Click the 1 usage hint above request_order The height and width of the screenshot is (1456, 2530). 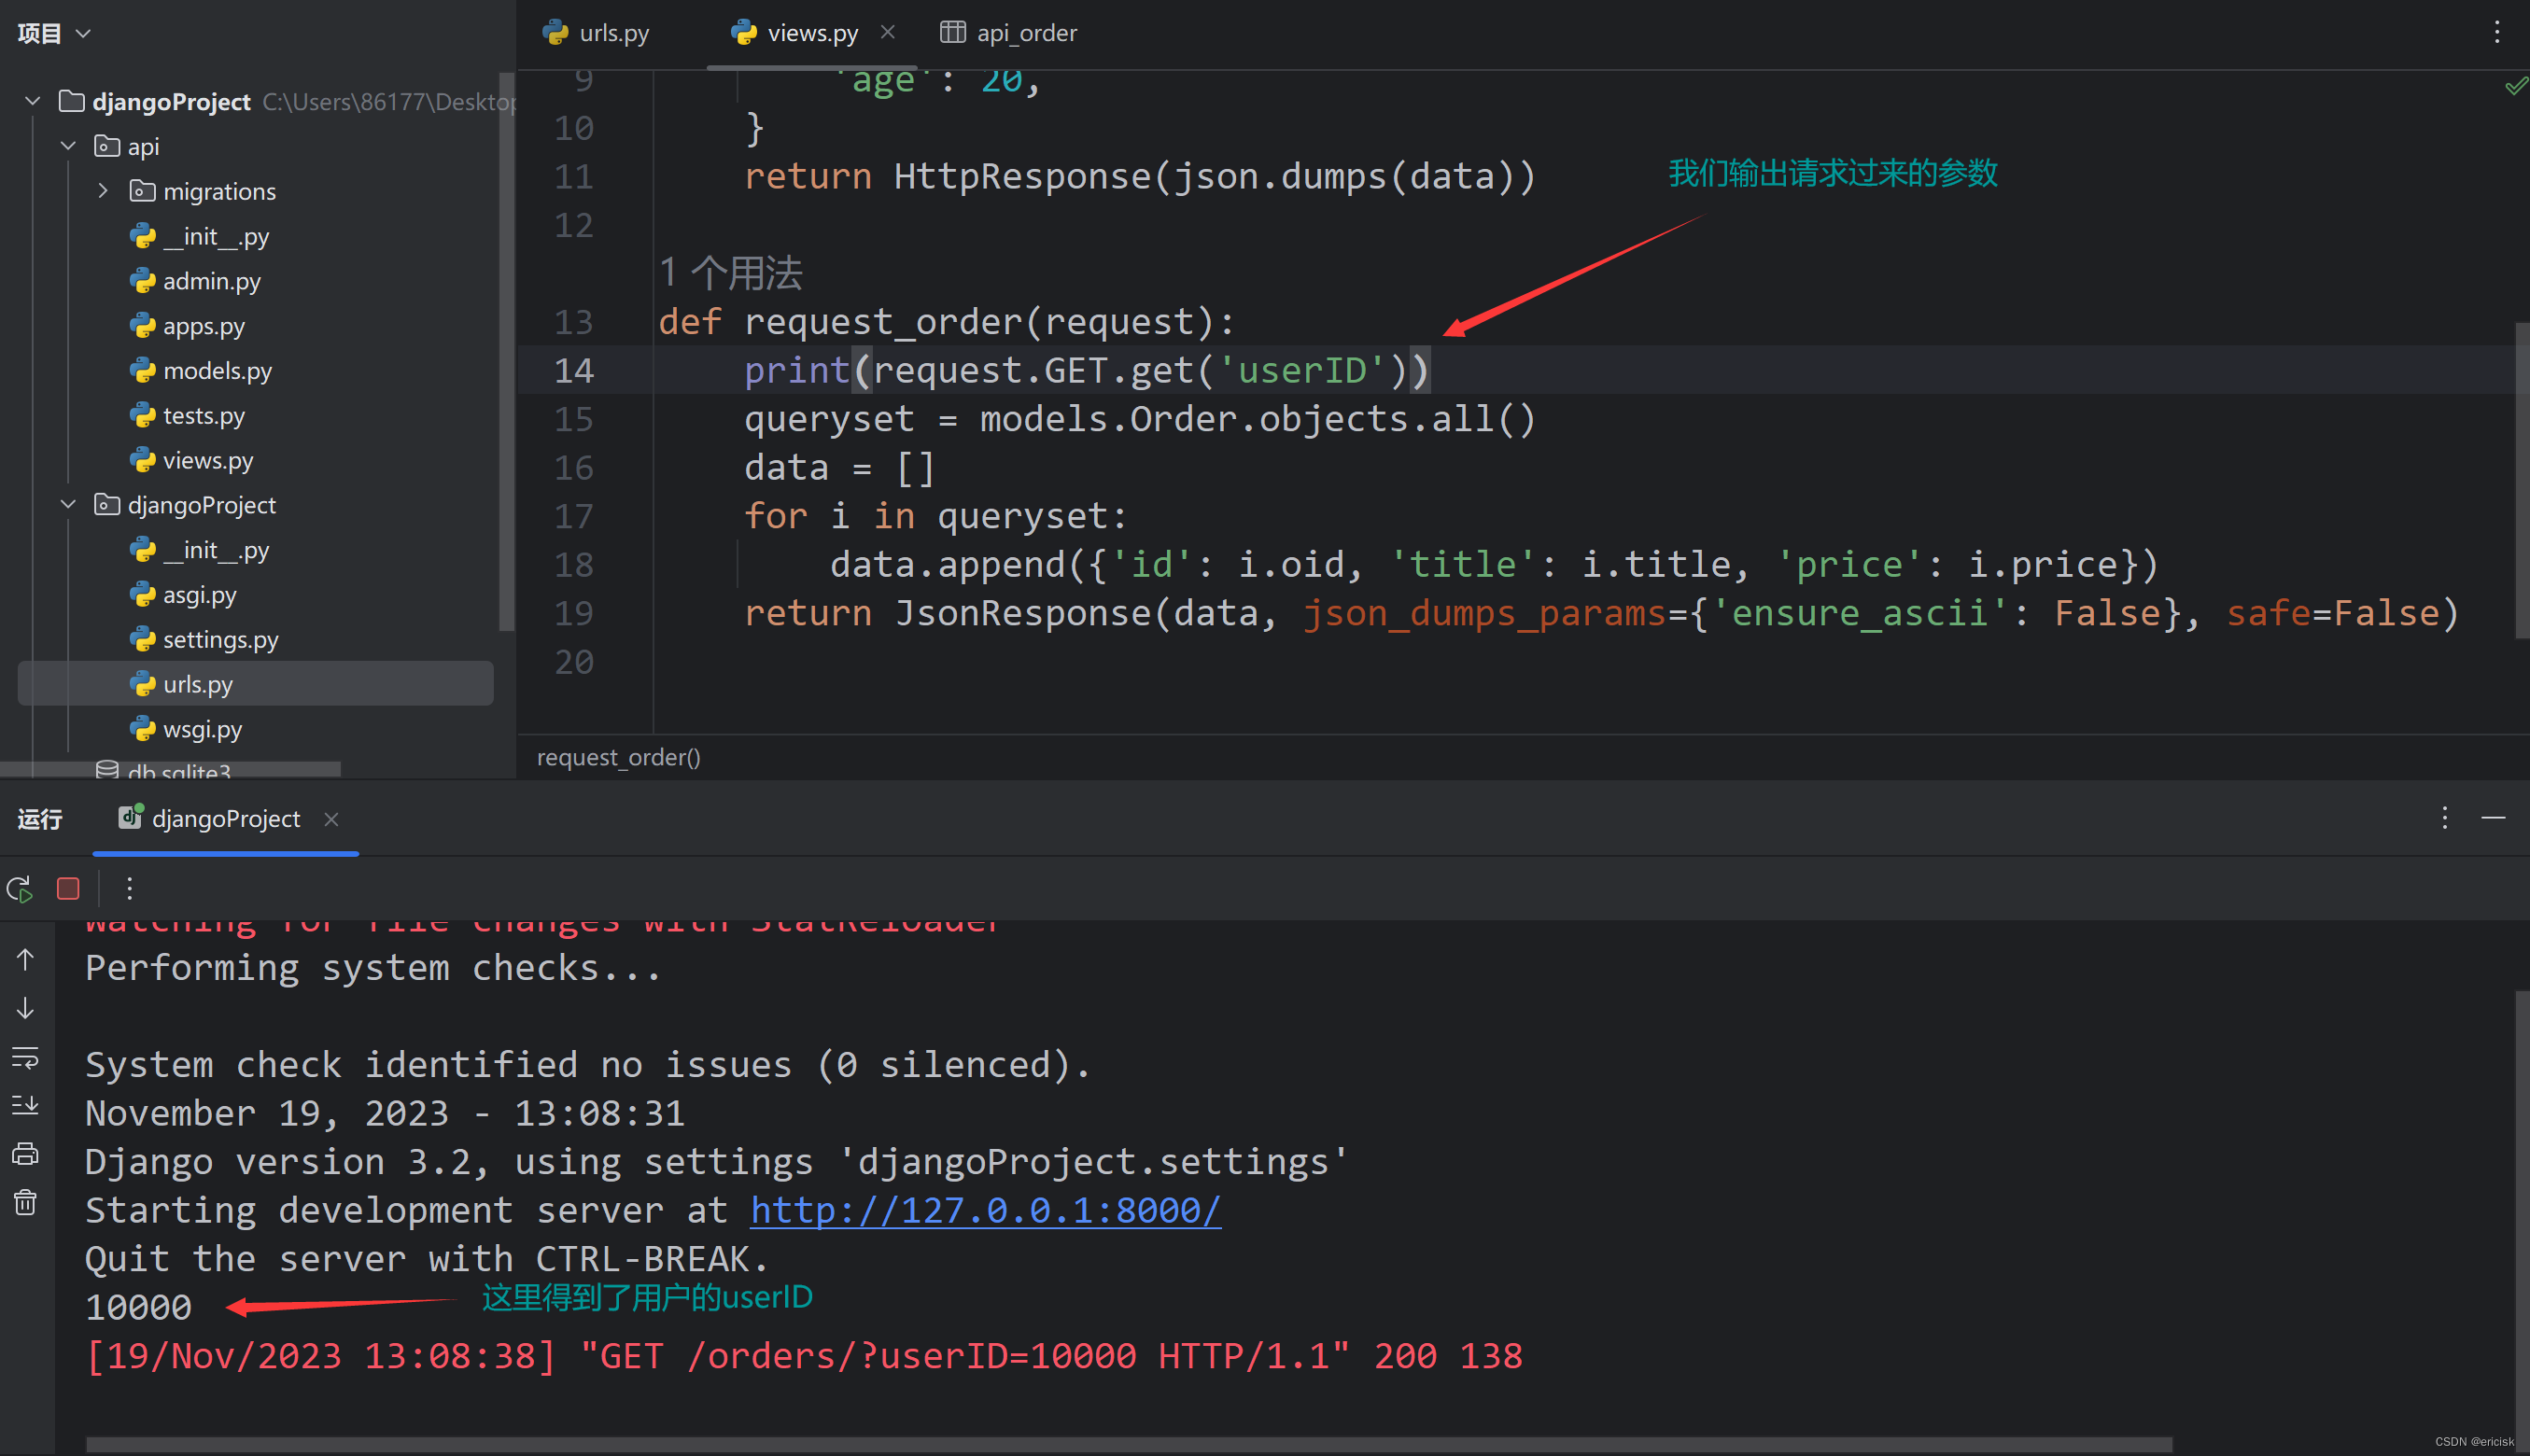click(x=731, y=273)
